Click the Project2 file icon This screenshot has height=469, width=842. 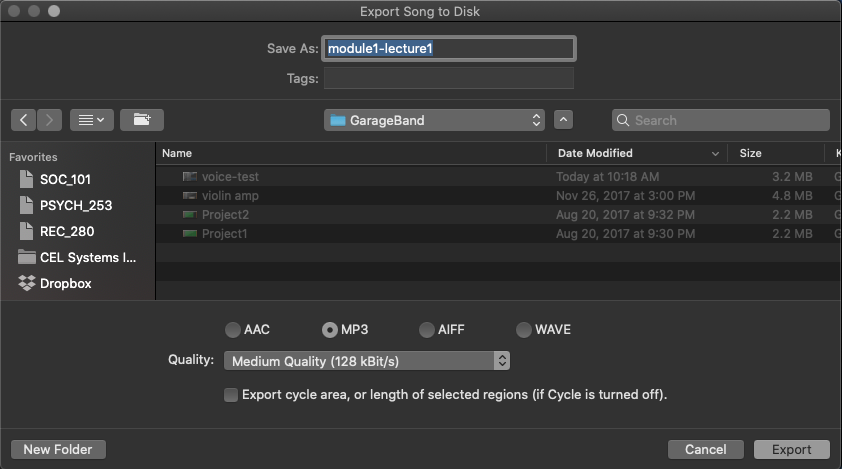coord(190,214)
